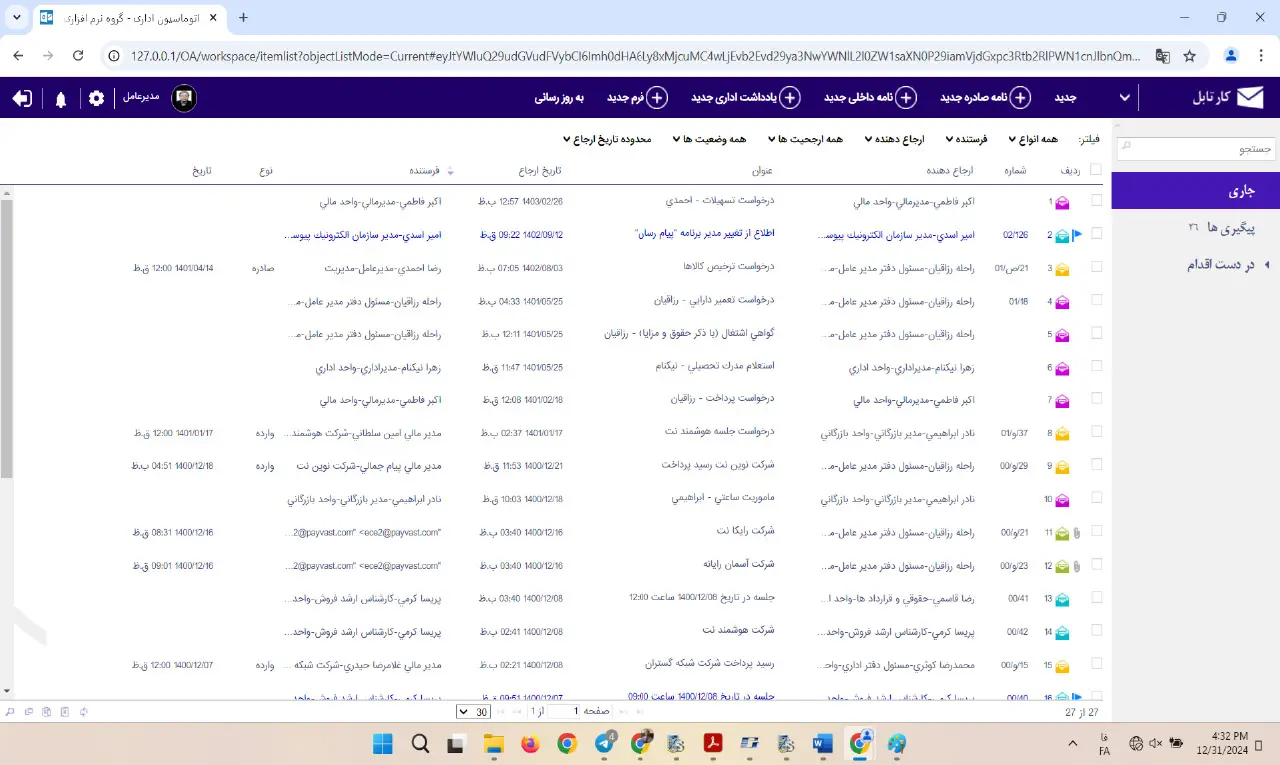This screenshot has height=765, width=1280.
Task: Click the flag icon on row 2
Action: coord(1077,235)
